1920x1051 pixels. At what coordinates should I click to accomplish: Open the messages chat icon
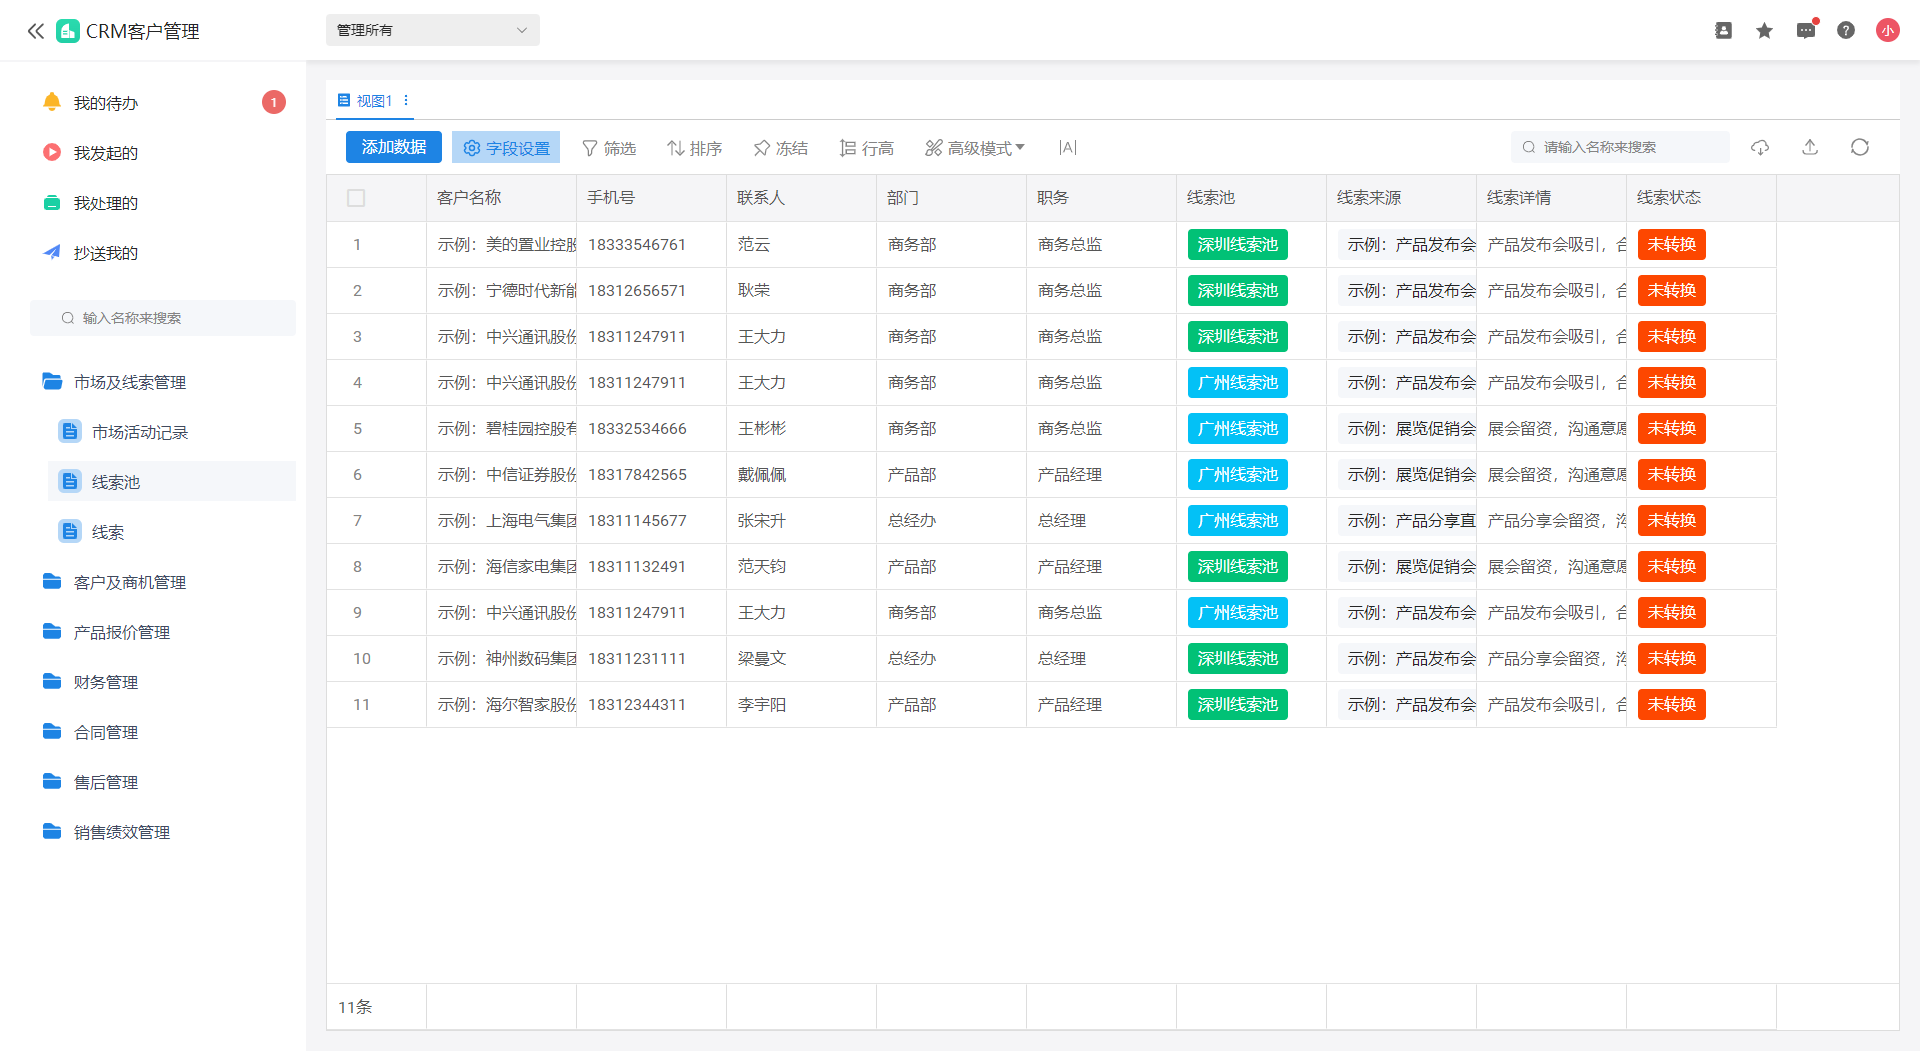(x=1805, y=31)
